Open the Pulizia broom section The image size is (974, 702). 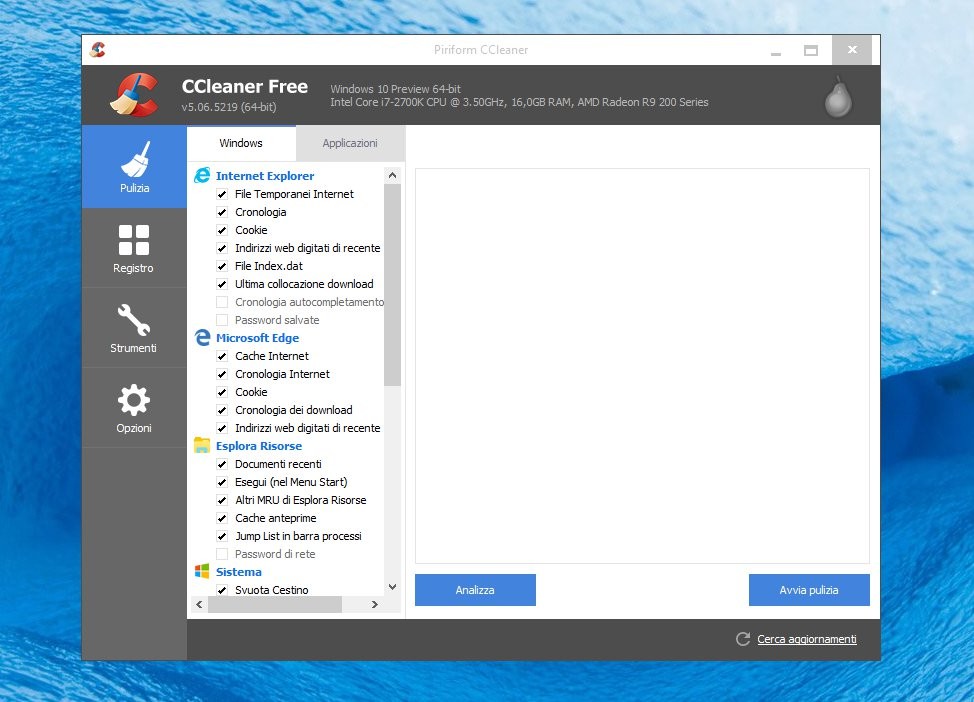pyautogui.click(x=134, y=167)
